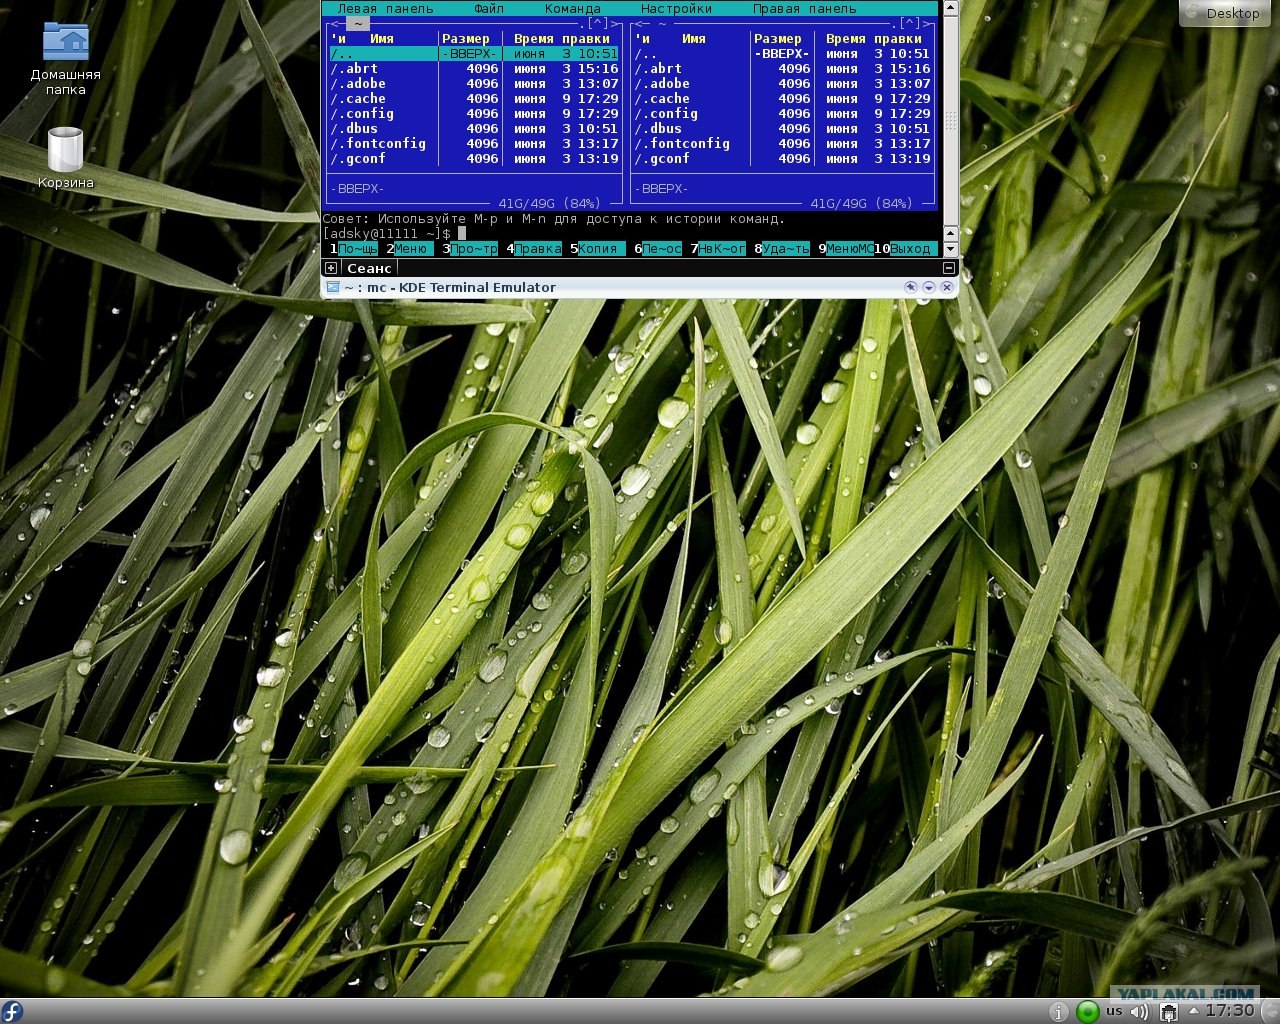Open the Настройки menu in mc
Image resolution: width=1280 pixels, height=1024 pixels.
[x=676, y=8]
